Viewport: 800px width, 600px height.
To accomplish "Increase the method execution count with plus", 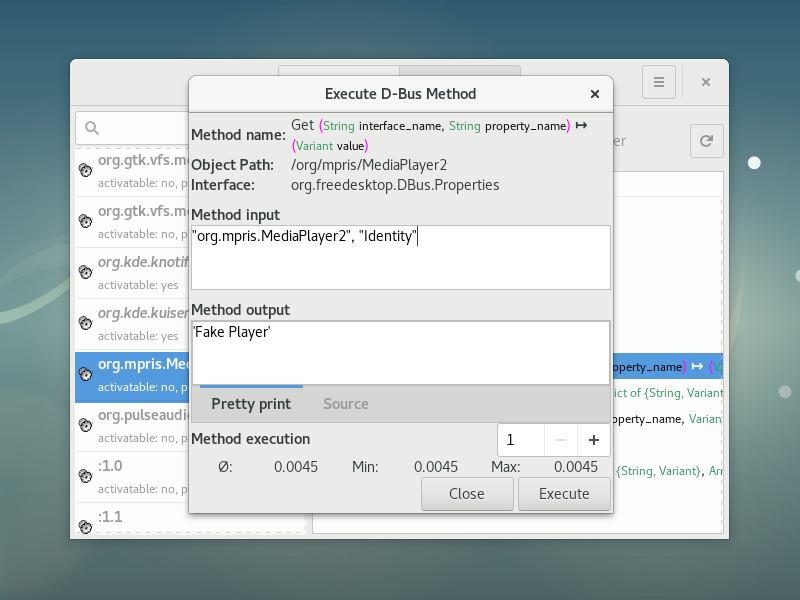I will 593,440.
